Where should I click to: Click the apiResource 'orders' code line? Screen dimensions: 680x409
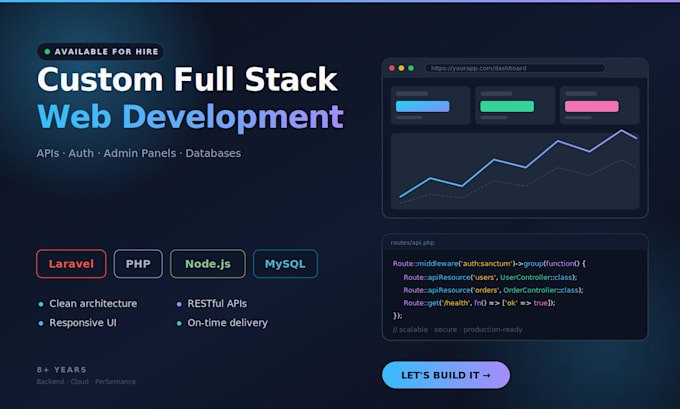coord(493,290)
